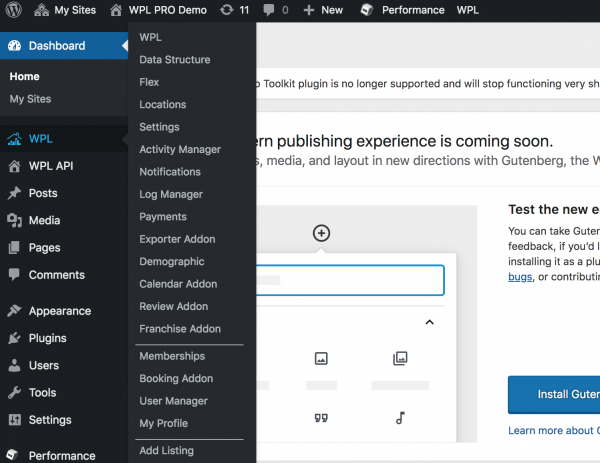Choose Add Listing in WPL submenu
Viewport: 600px width, 463px height.
point(166,450)
